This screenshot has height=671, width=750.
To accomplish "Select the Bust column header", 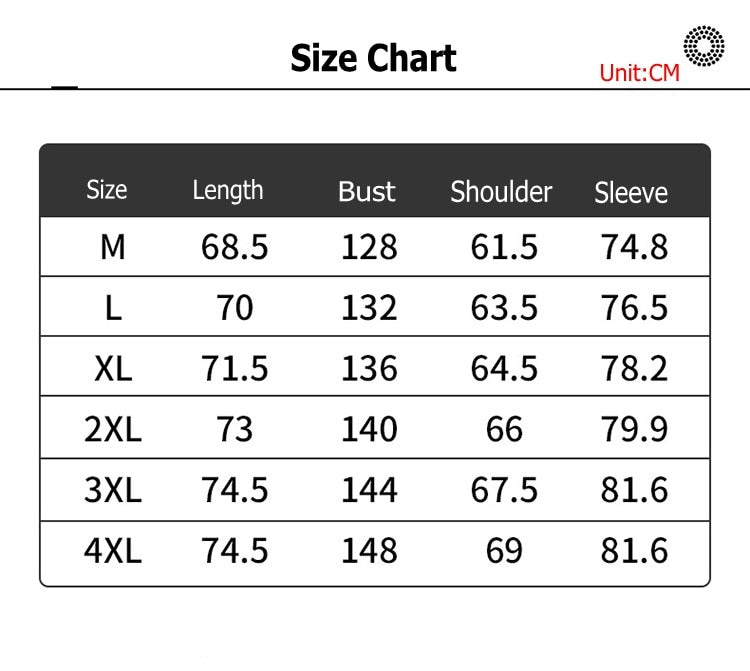I will 367,192.
